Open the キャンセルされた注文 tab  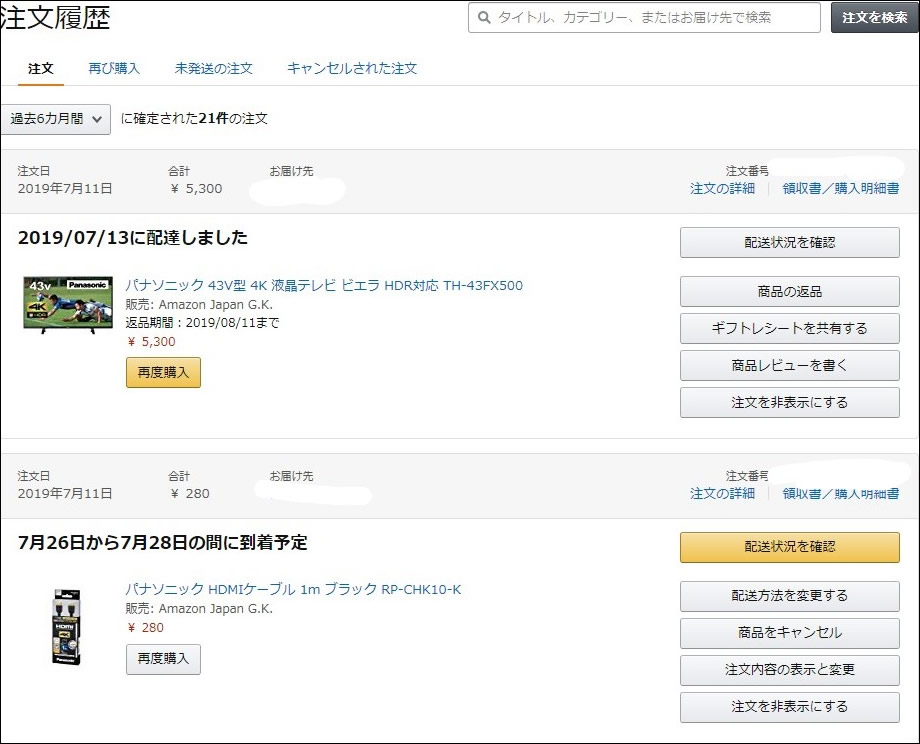(x=352, y=69)
